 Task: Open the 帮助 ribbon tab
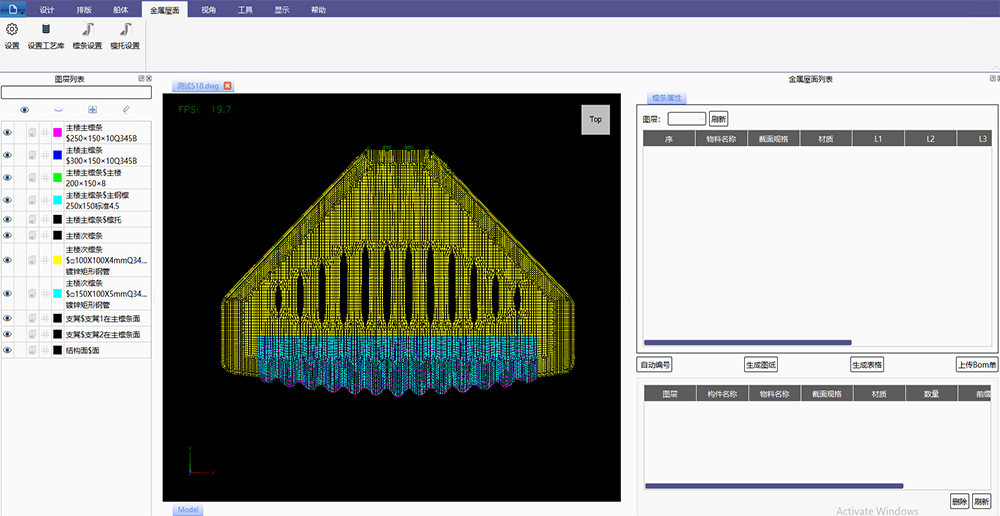tap(318, 10)
